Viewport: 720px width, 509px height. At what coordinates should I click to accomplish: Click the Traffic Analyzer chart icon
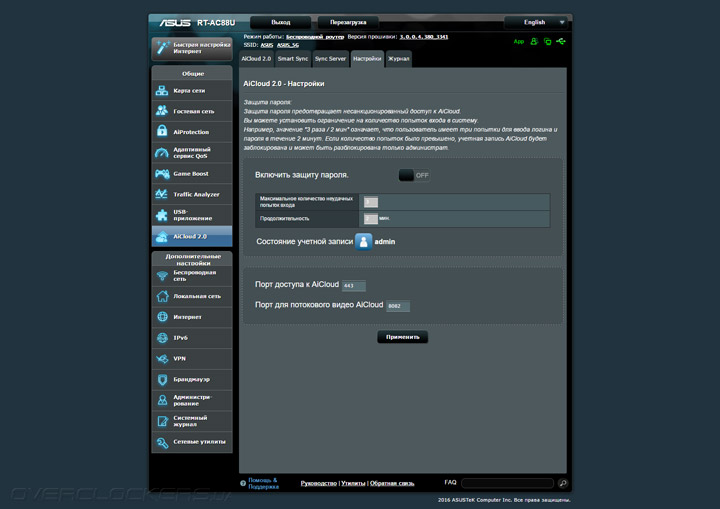coord(162,194)
